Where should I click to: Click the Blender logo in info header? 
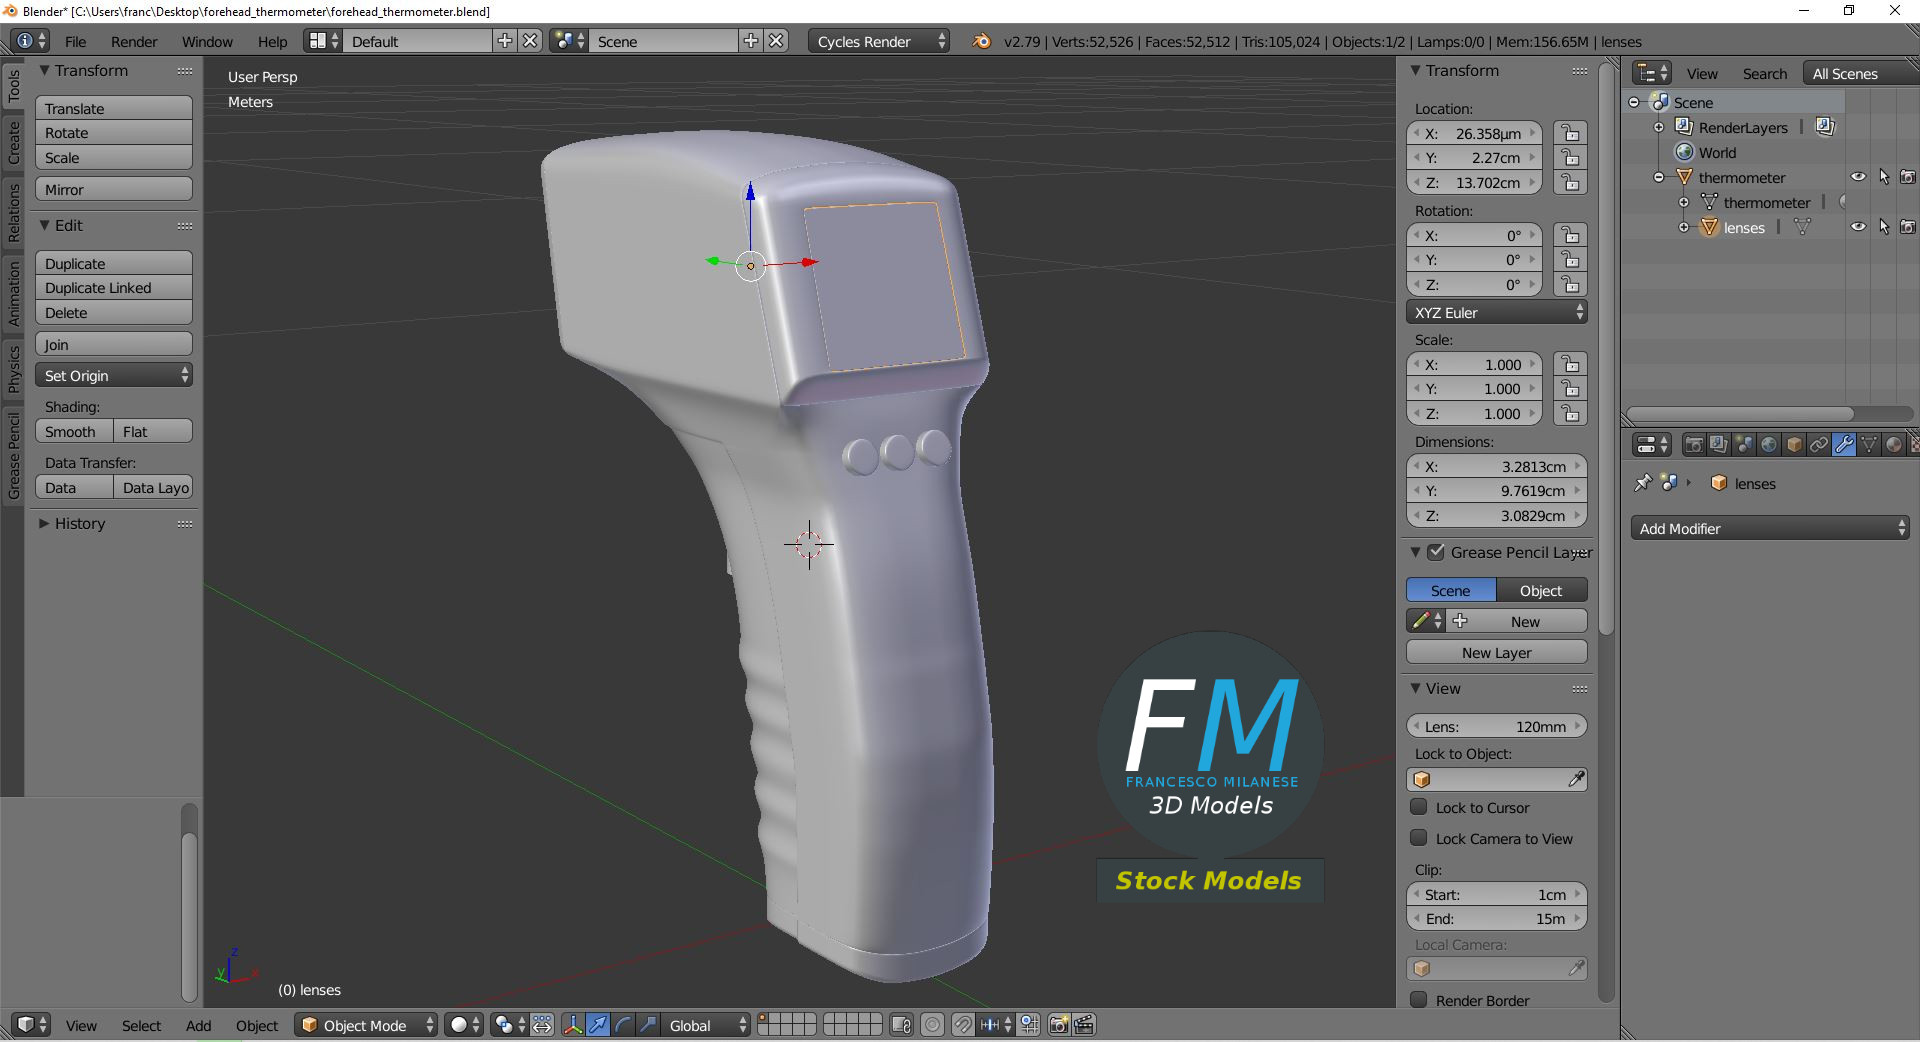982,41
